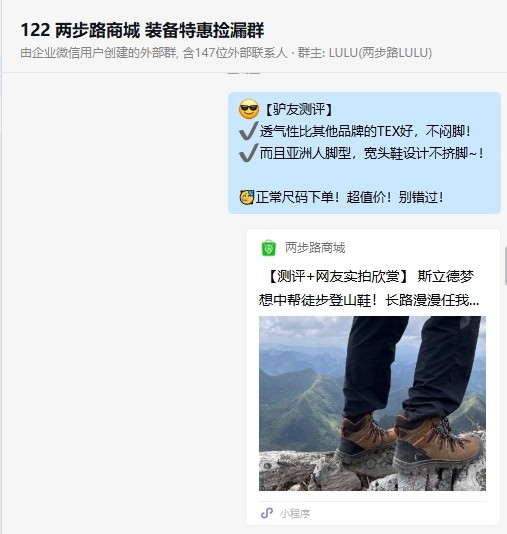Click the second gray checkmark before 而且亚洲人脚型
Viewport: 507px width, 534px height.
(x=249, y=153)
